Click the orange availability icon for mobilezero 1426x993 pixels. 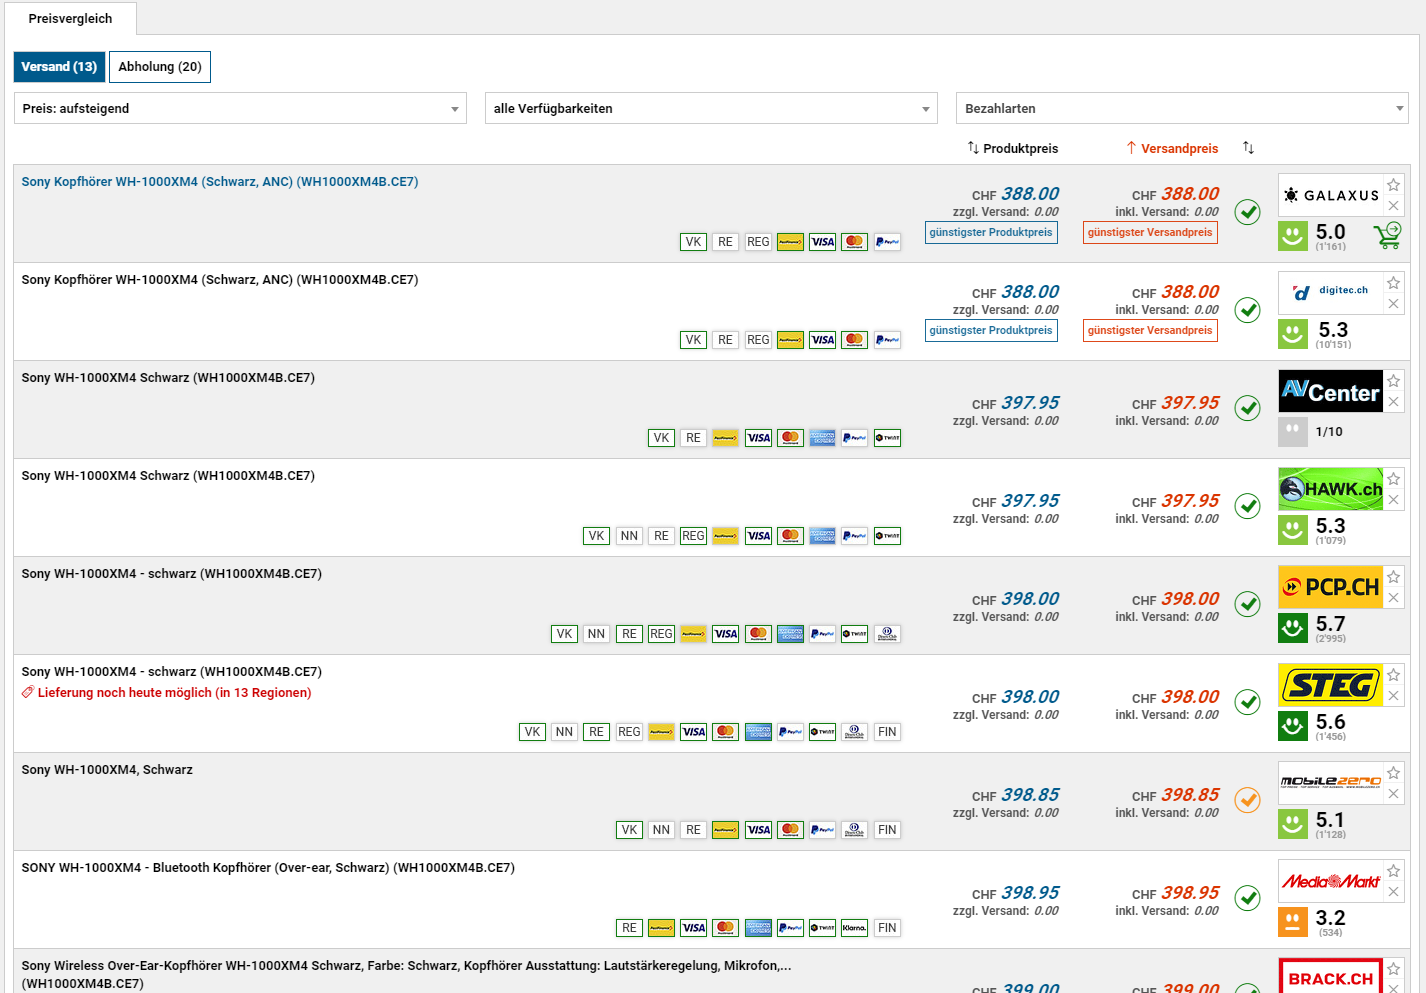1247,800
